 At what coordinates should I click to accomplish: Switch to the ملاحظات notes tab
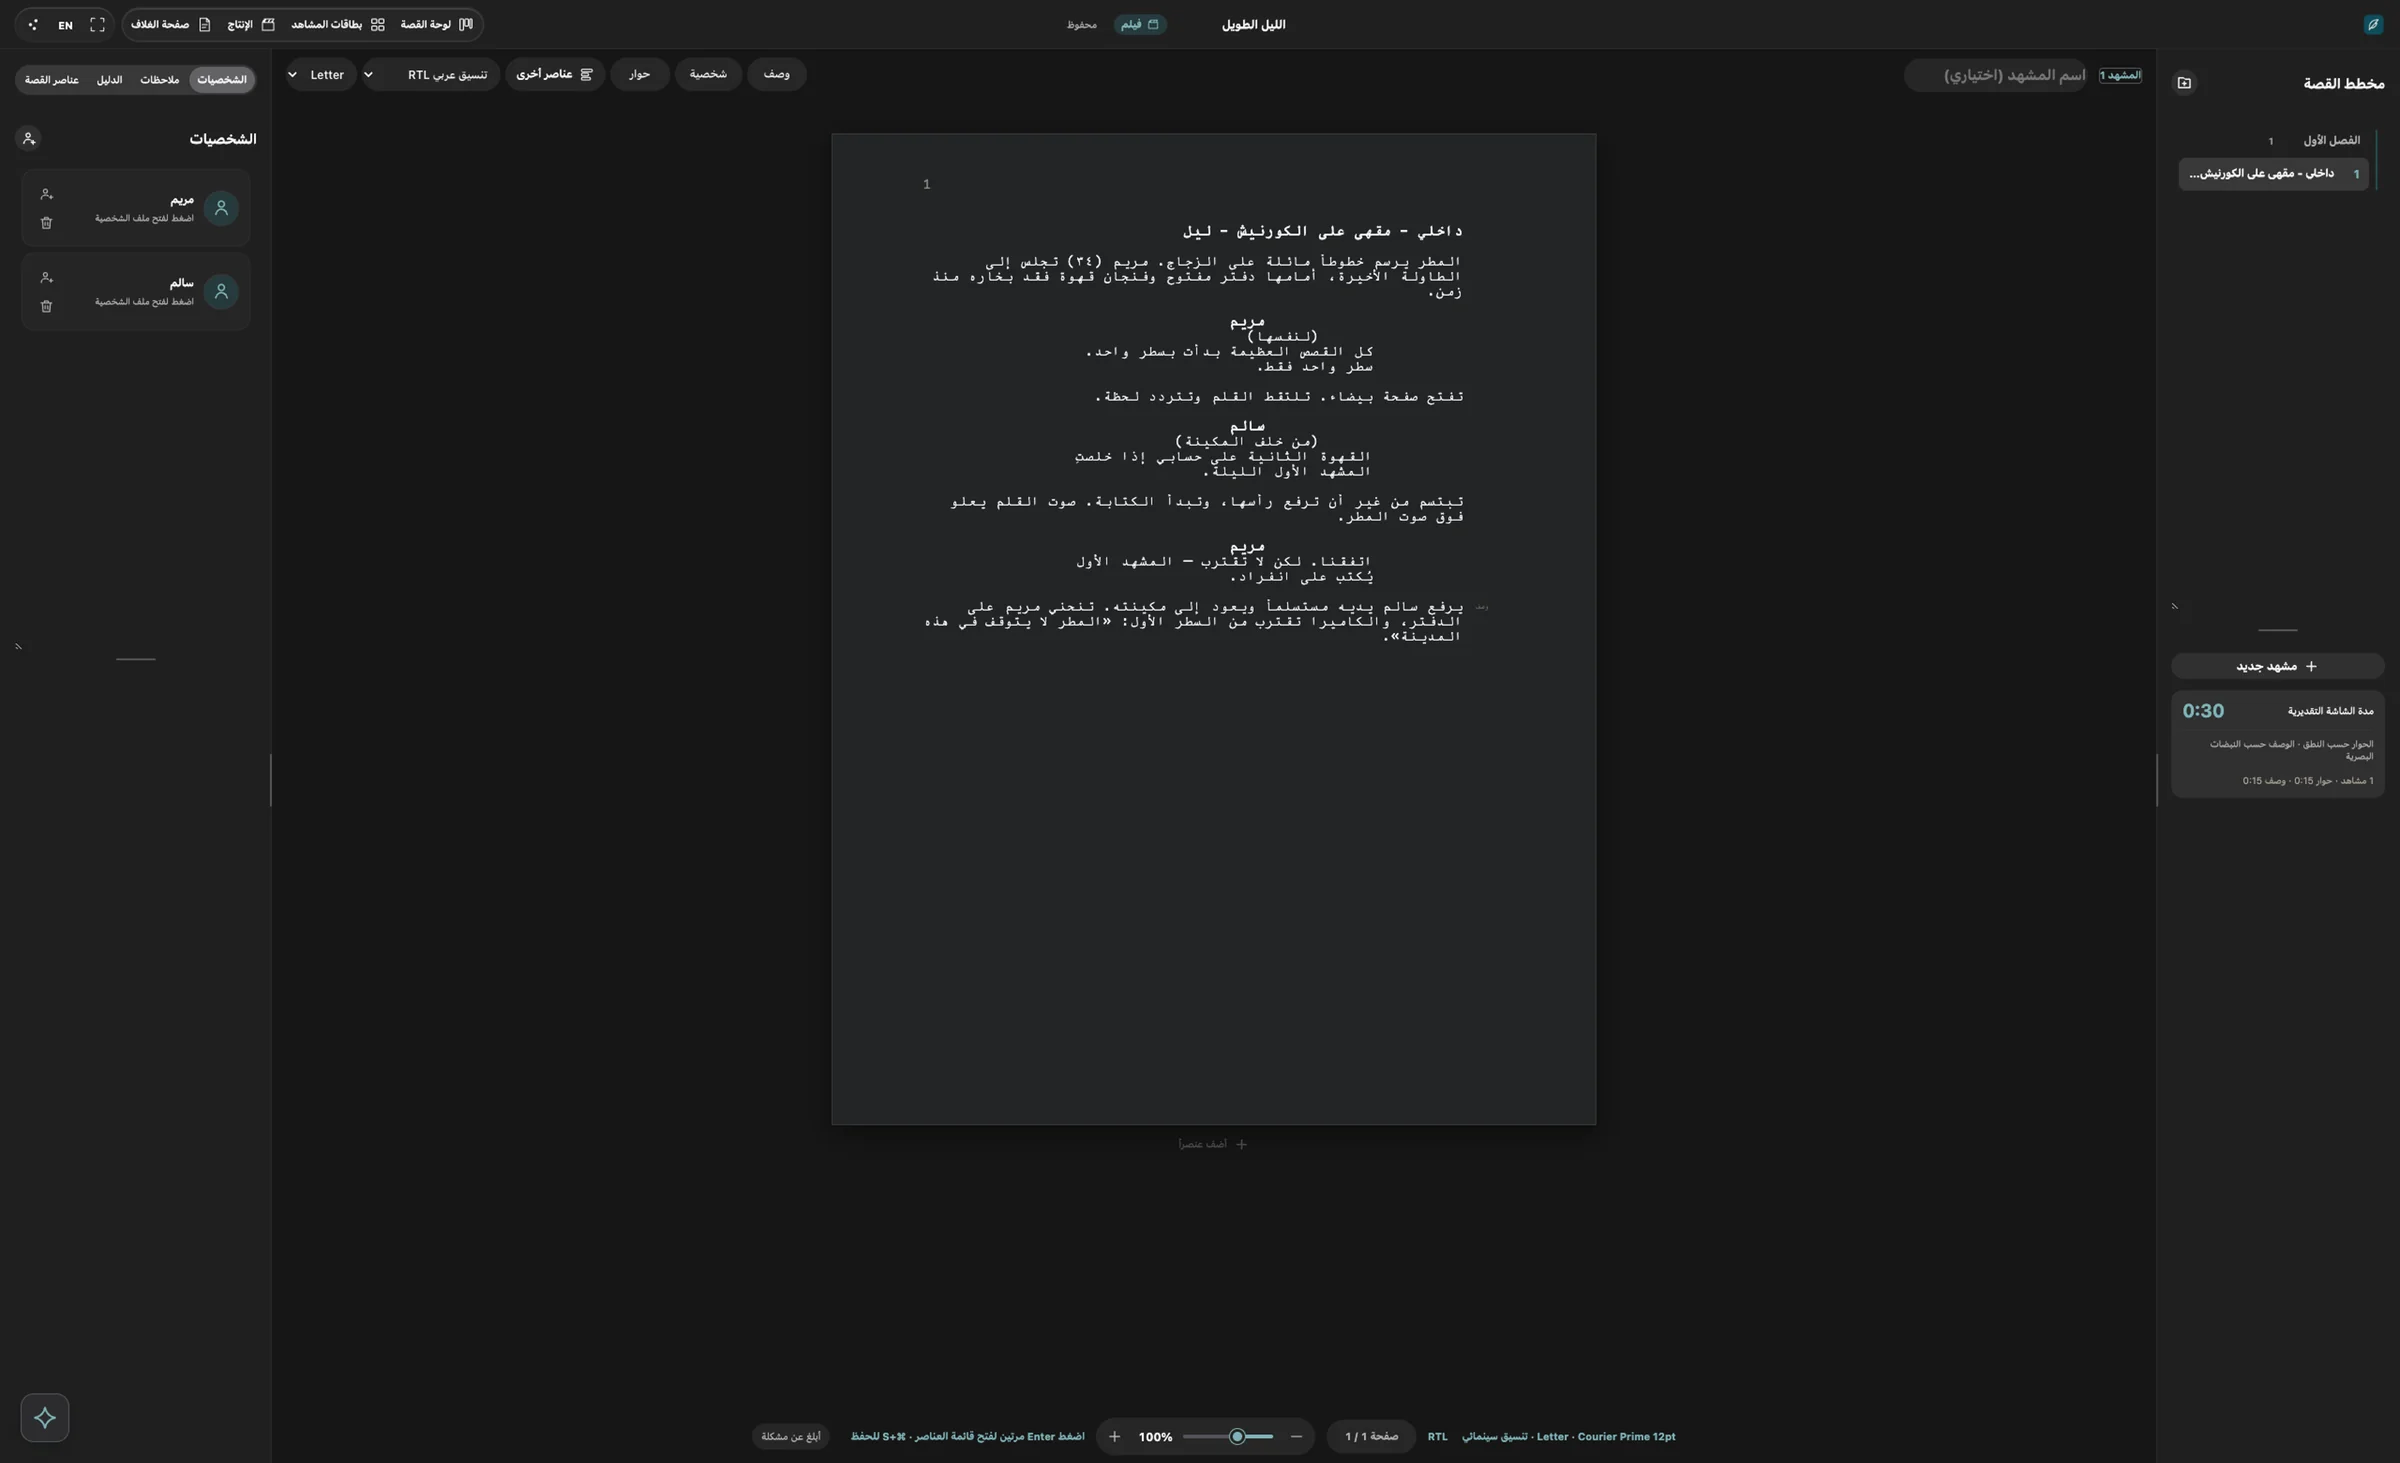[160, 80]
